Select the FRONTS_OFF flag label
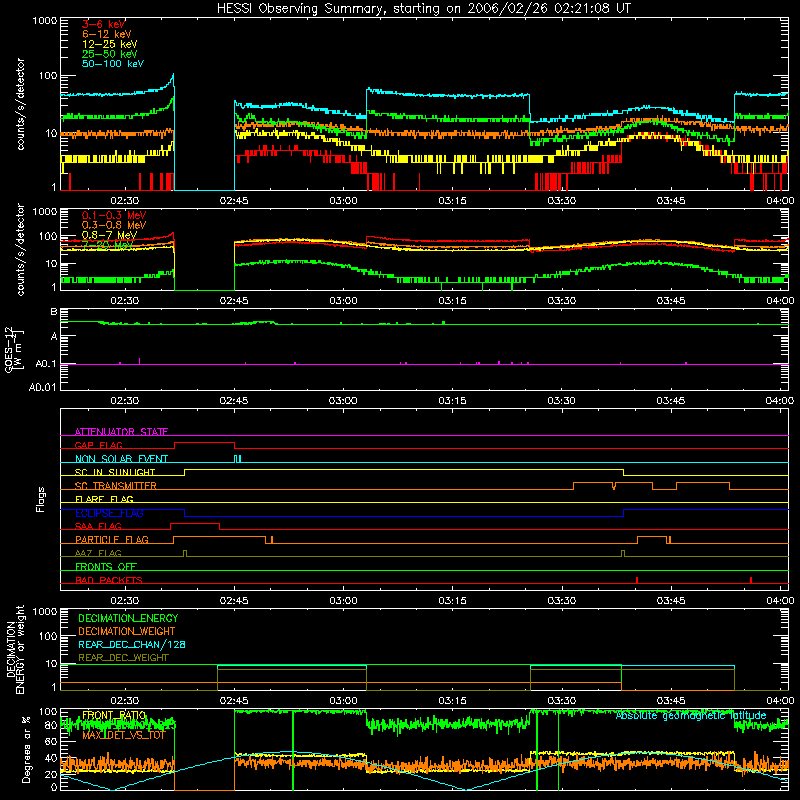The image size is (800, 800). pyautogui.click(x=106, y=567)
